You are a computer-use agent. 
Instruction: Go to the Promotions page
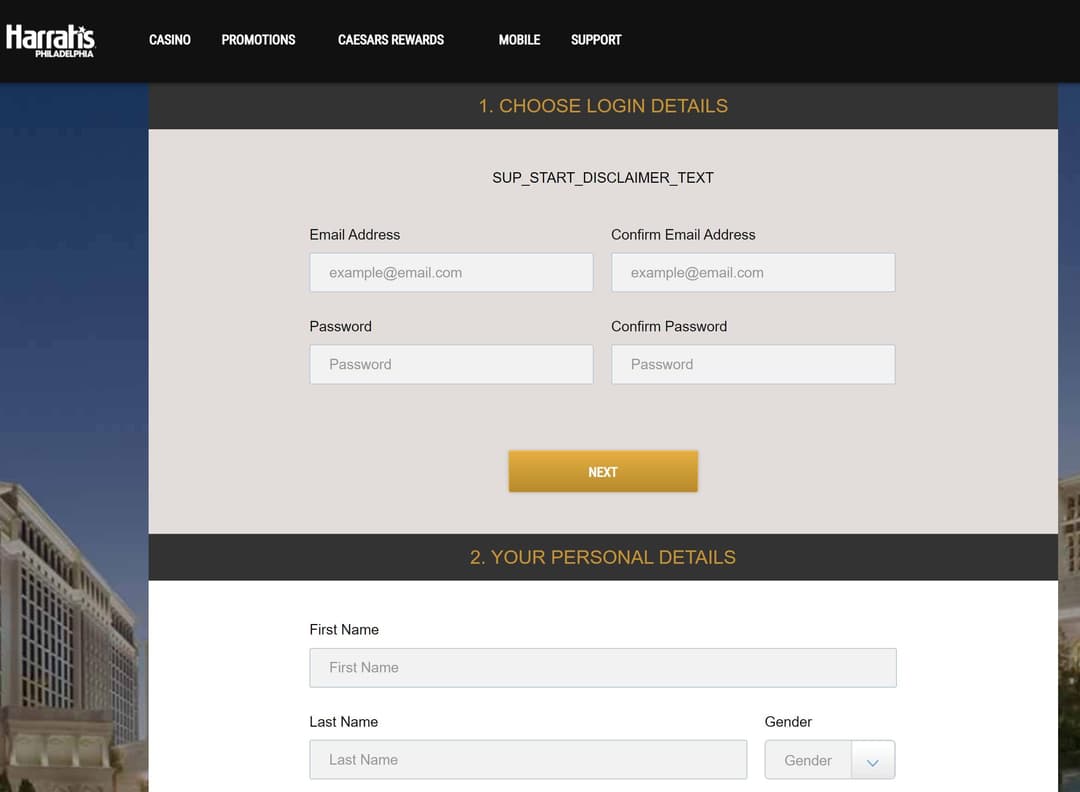[258, 40]
